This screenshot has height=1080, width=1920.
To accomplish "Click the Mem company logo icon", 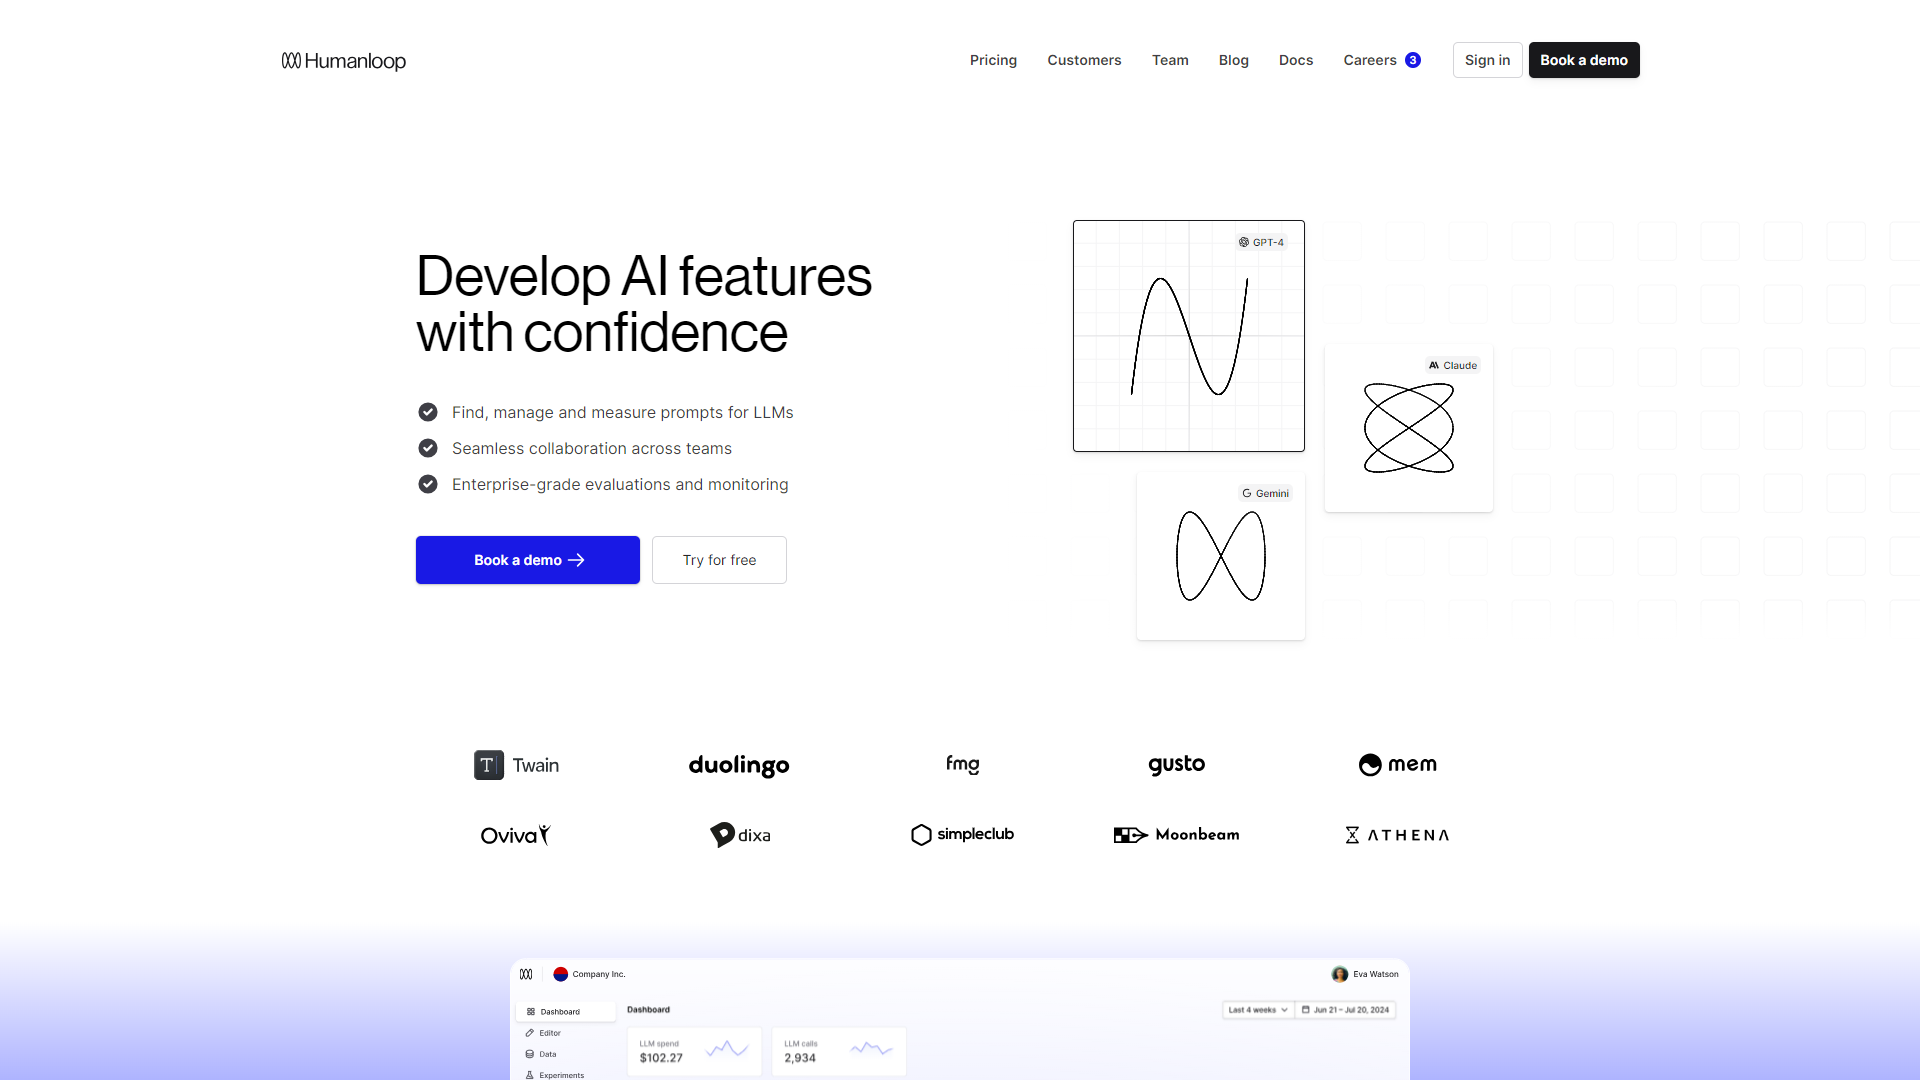I will click(x=1370, y=762).
